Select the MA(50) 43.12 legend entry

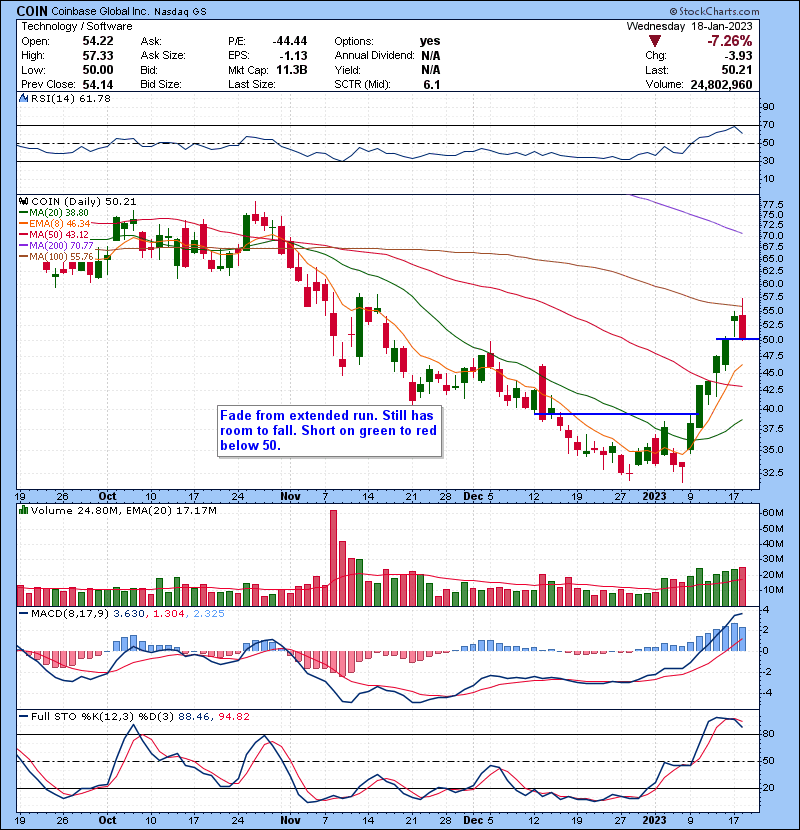coord(54,234)
